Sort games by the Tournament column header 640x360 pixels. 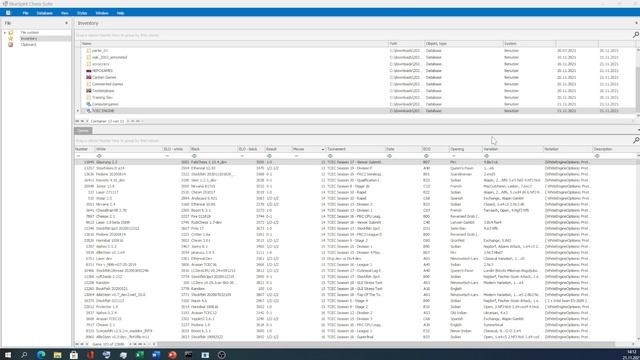coord(355,149)
